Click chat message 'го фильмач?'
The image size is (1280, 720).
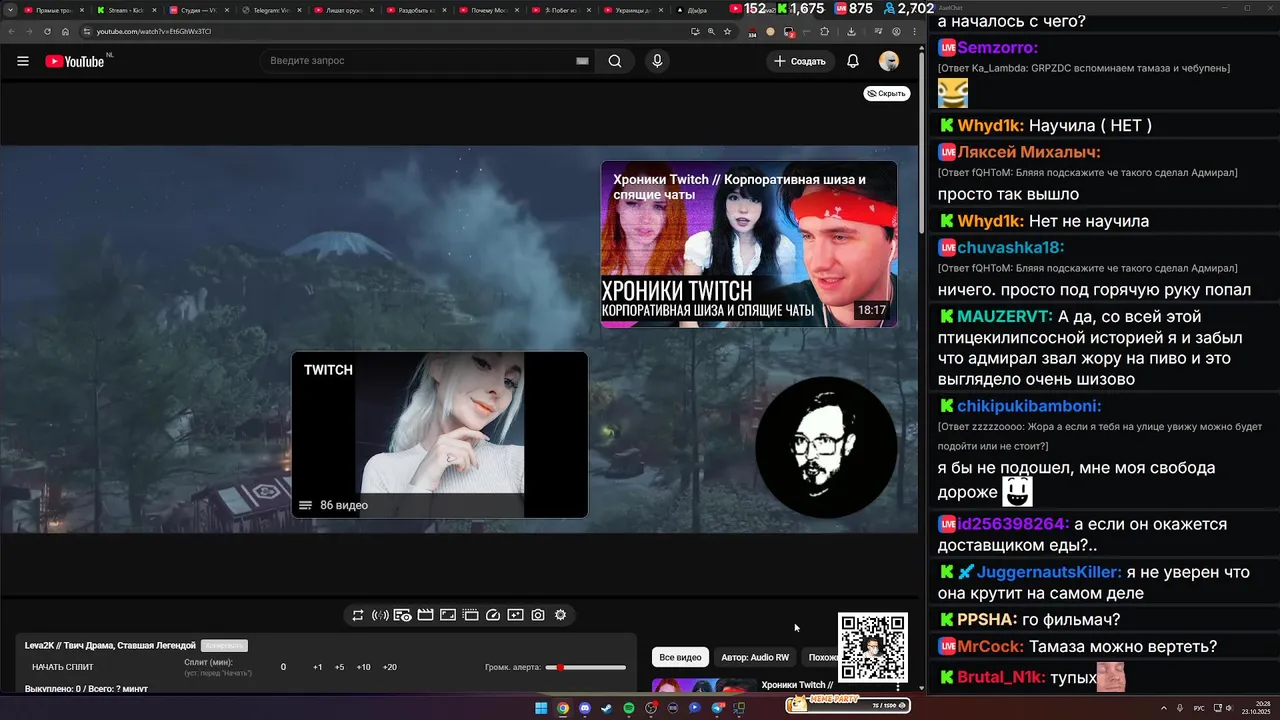1071,620
